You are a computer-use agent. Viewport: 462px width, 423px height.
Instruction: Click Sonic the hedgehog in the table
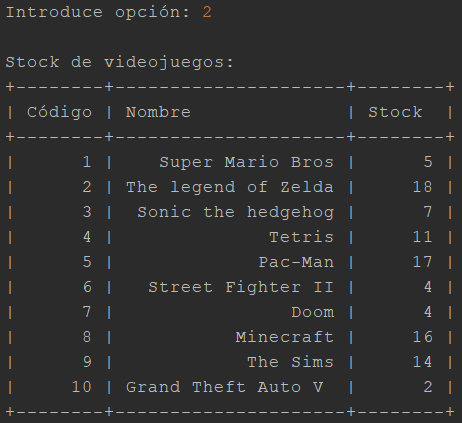(x=236, y=213)
